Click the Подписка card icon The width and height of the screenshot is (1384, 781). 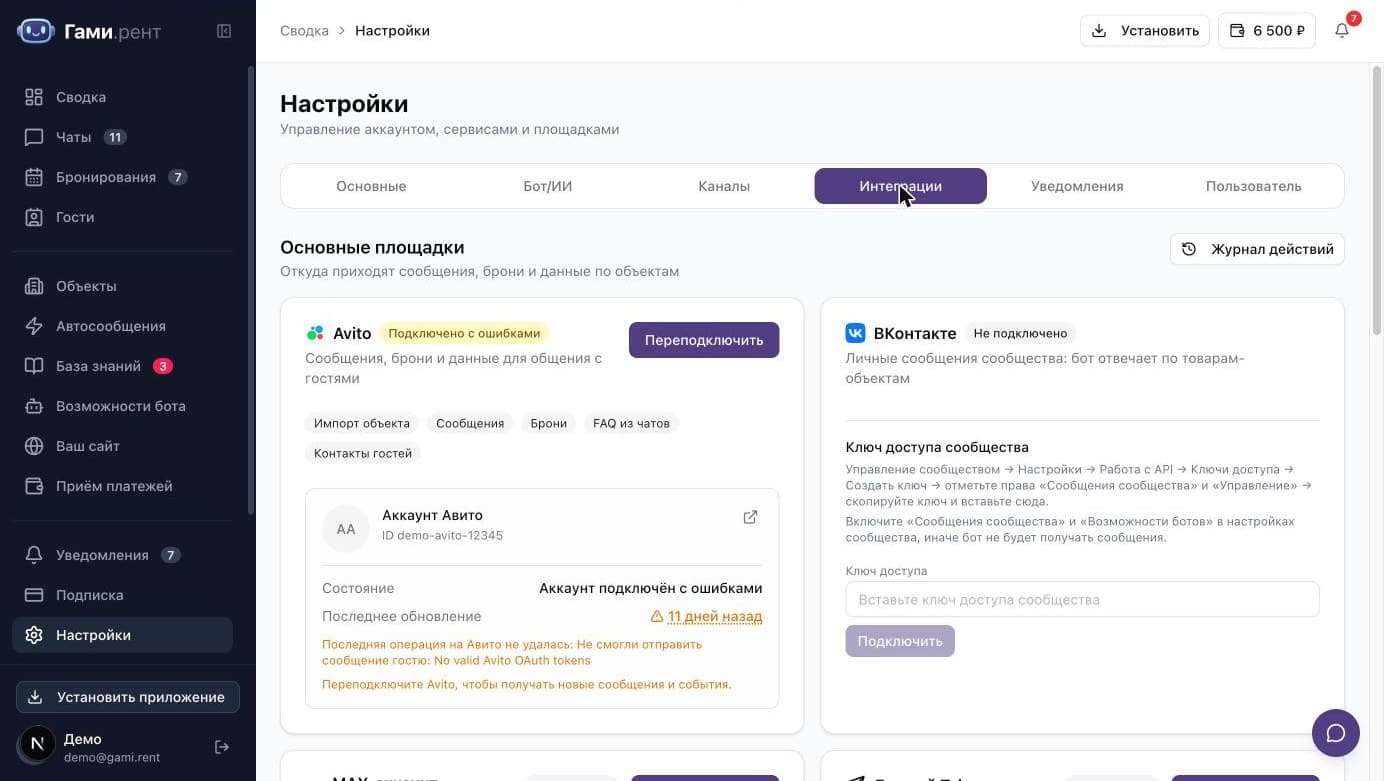(x=34, y=595)
